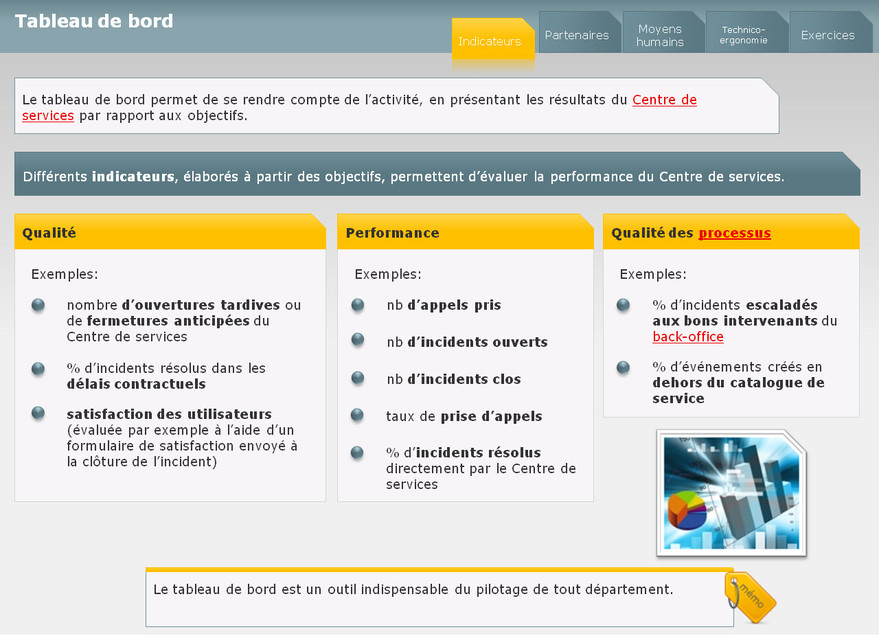
Task: Open the "processus" link in header
Action: click(734, 233)
